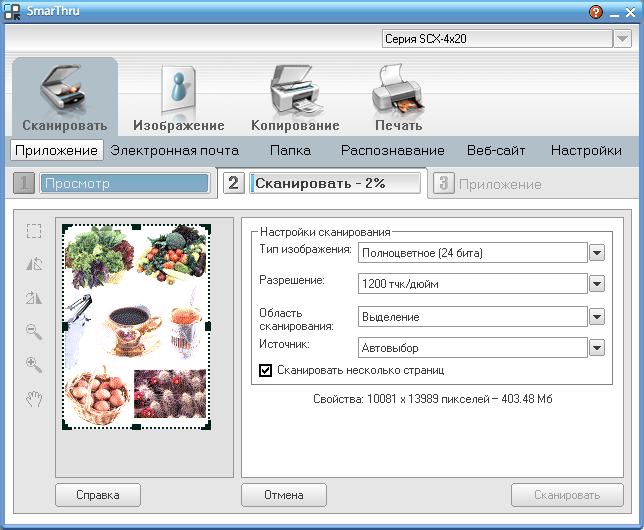The image size is (644, 530).
Task: Switch to the Папка tab
Action: [290, 150]
